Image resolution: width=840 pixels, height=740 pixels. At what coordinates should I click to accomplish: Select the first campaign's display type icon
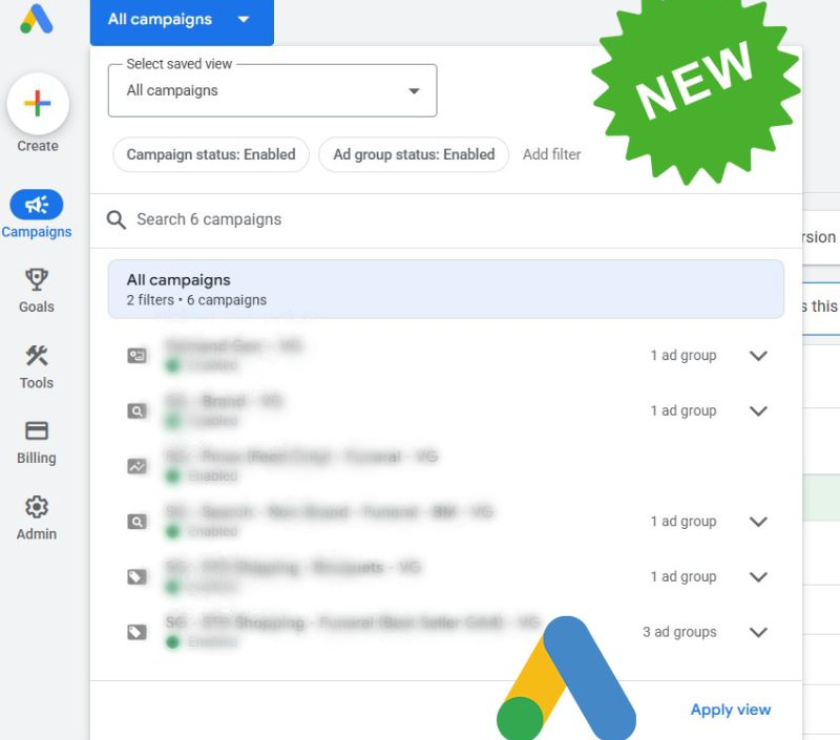point(137,355)
